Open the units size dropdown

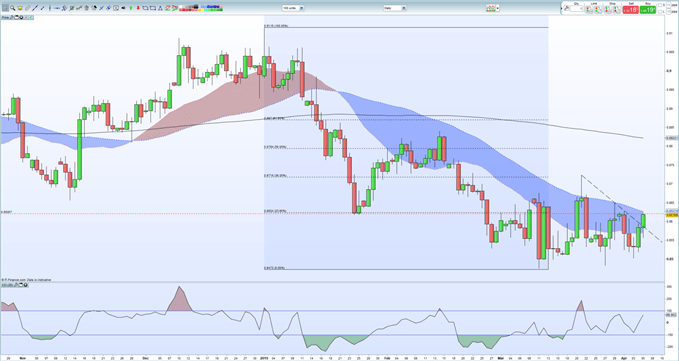coord(293,8)
